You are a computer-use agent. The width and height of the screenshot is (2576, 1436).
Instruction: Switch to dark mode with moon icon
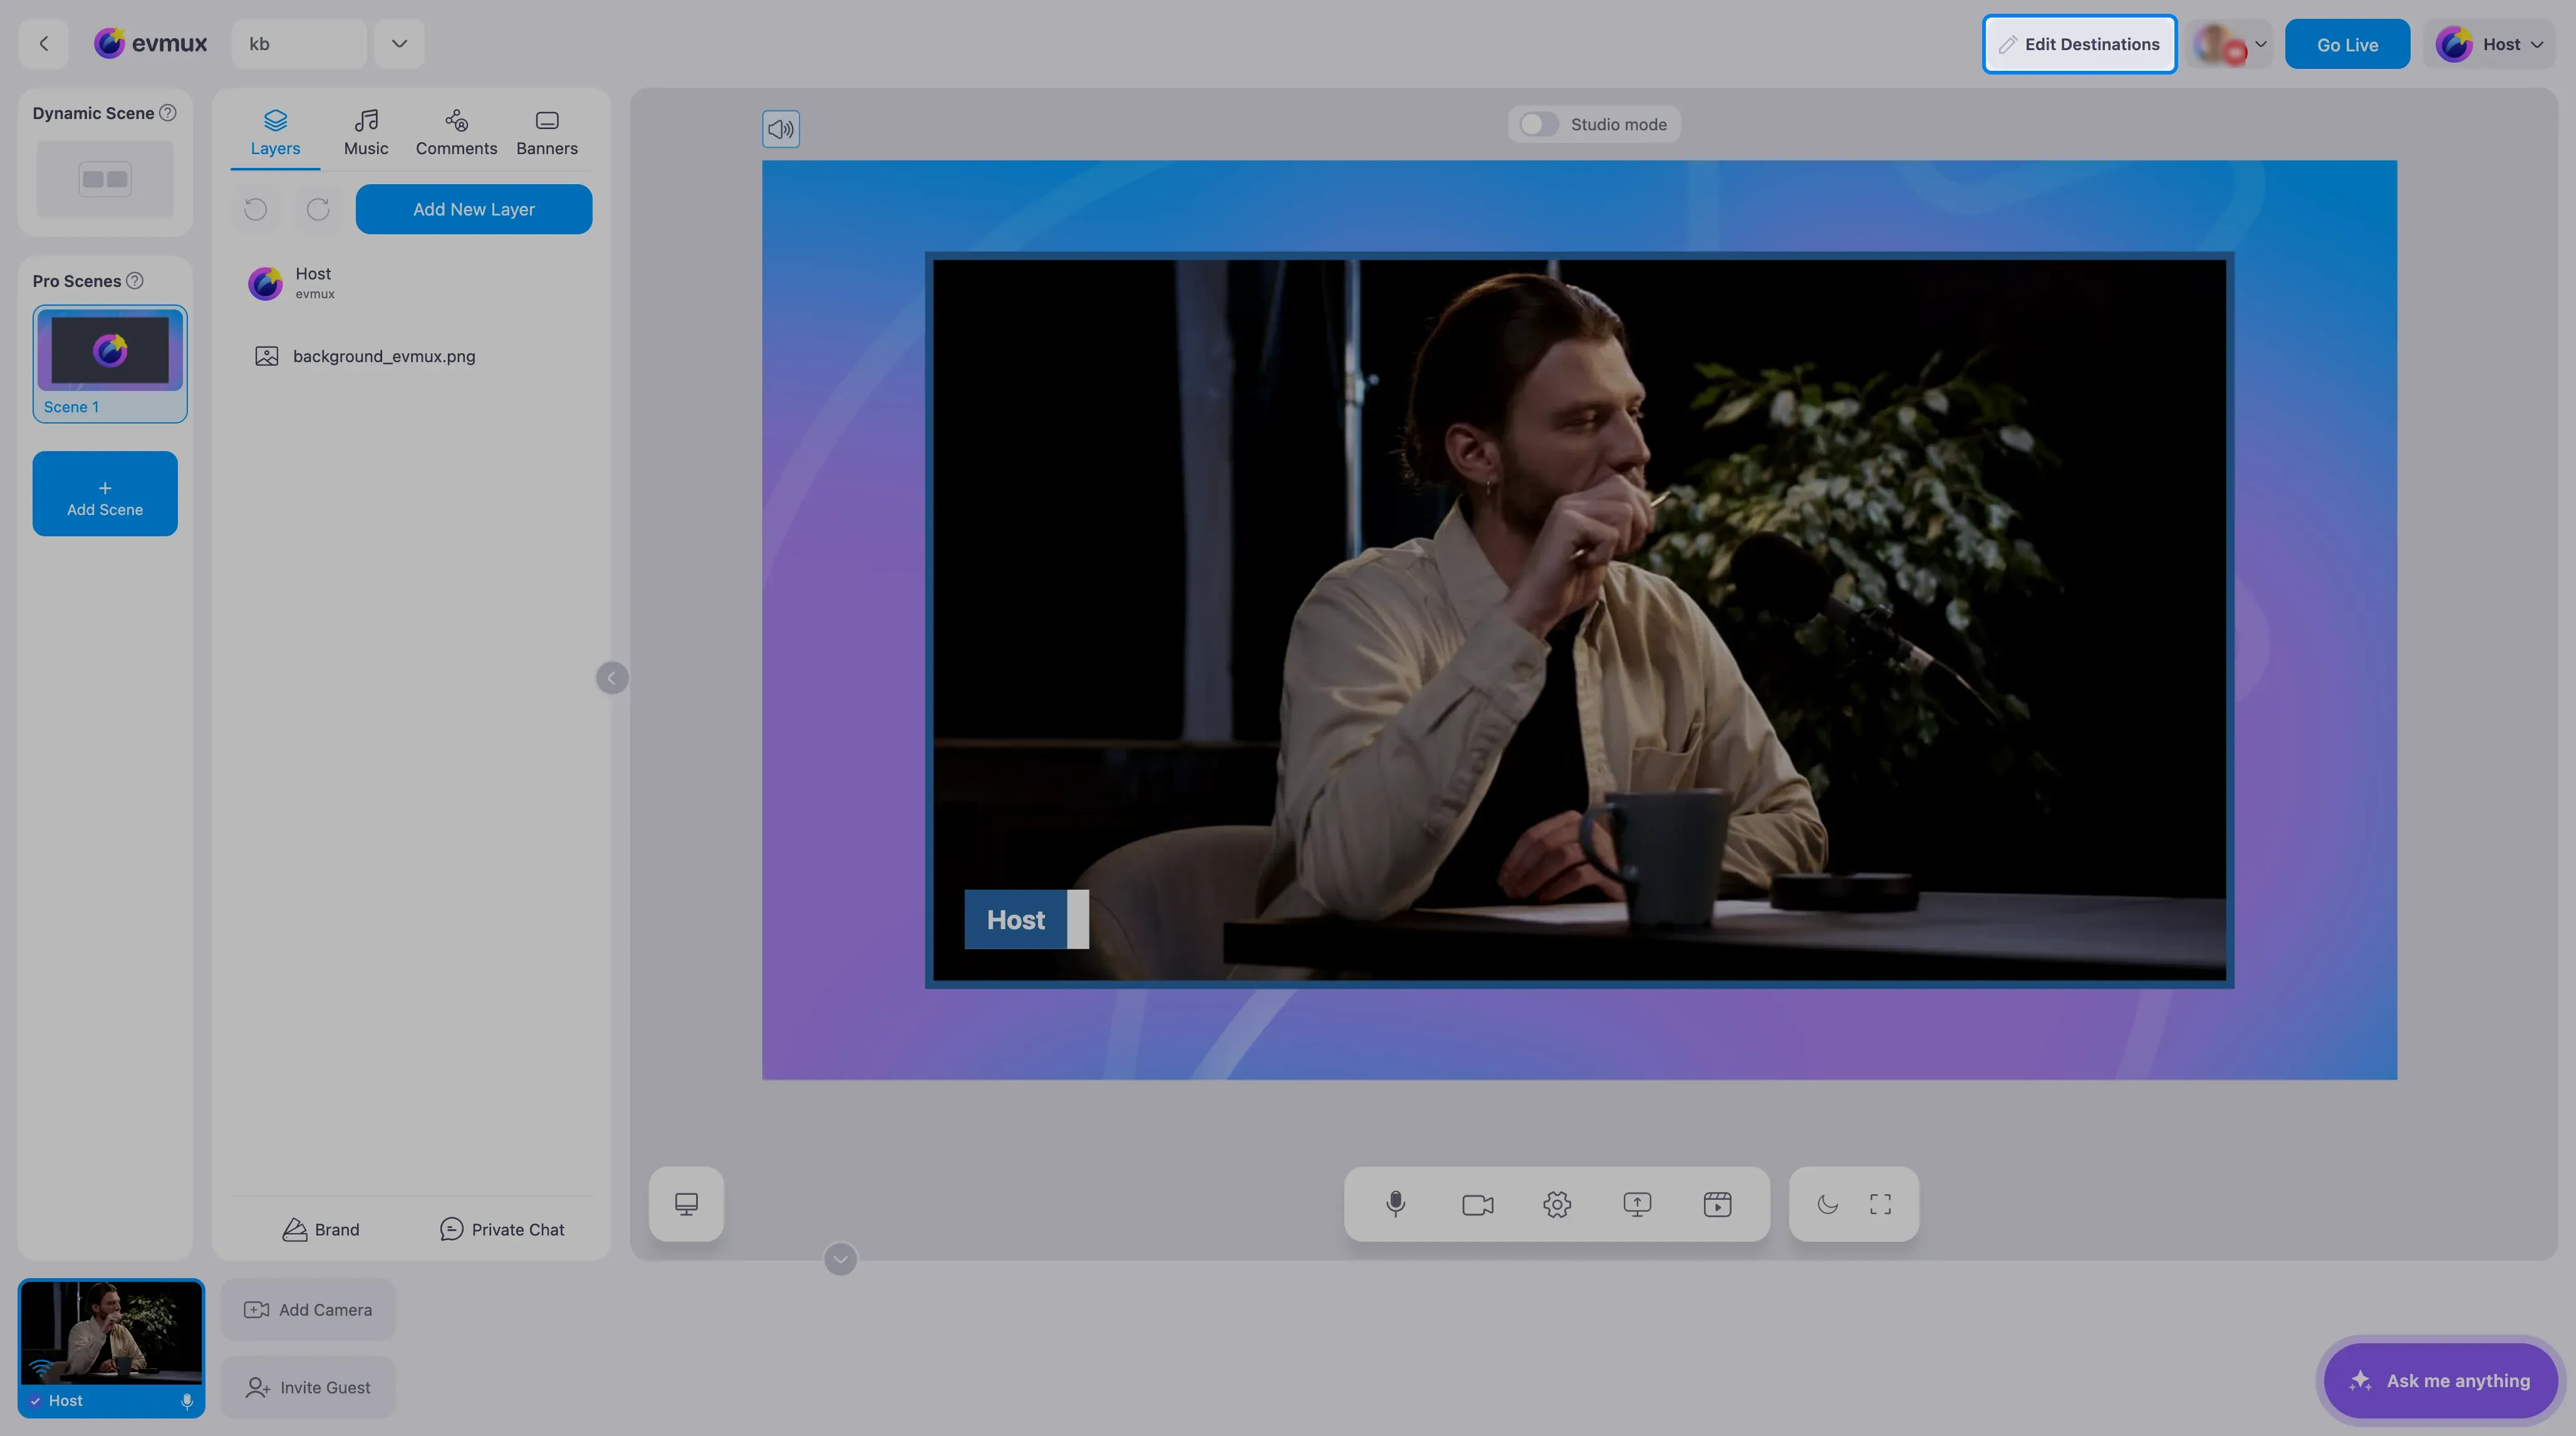(x=1827, y=1204)
